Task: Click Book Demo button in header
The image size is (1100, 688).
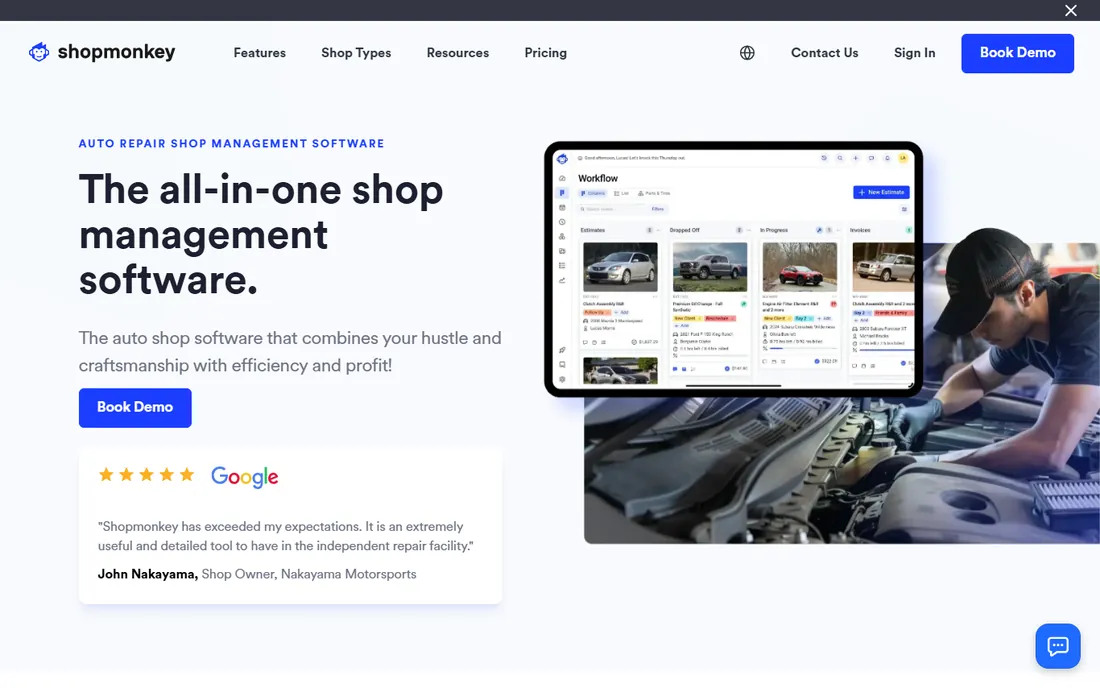Action: [x=1017, y=53]
